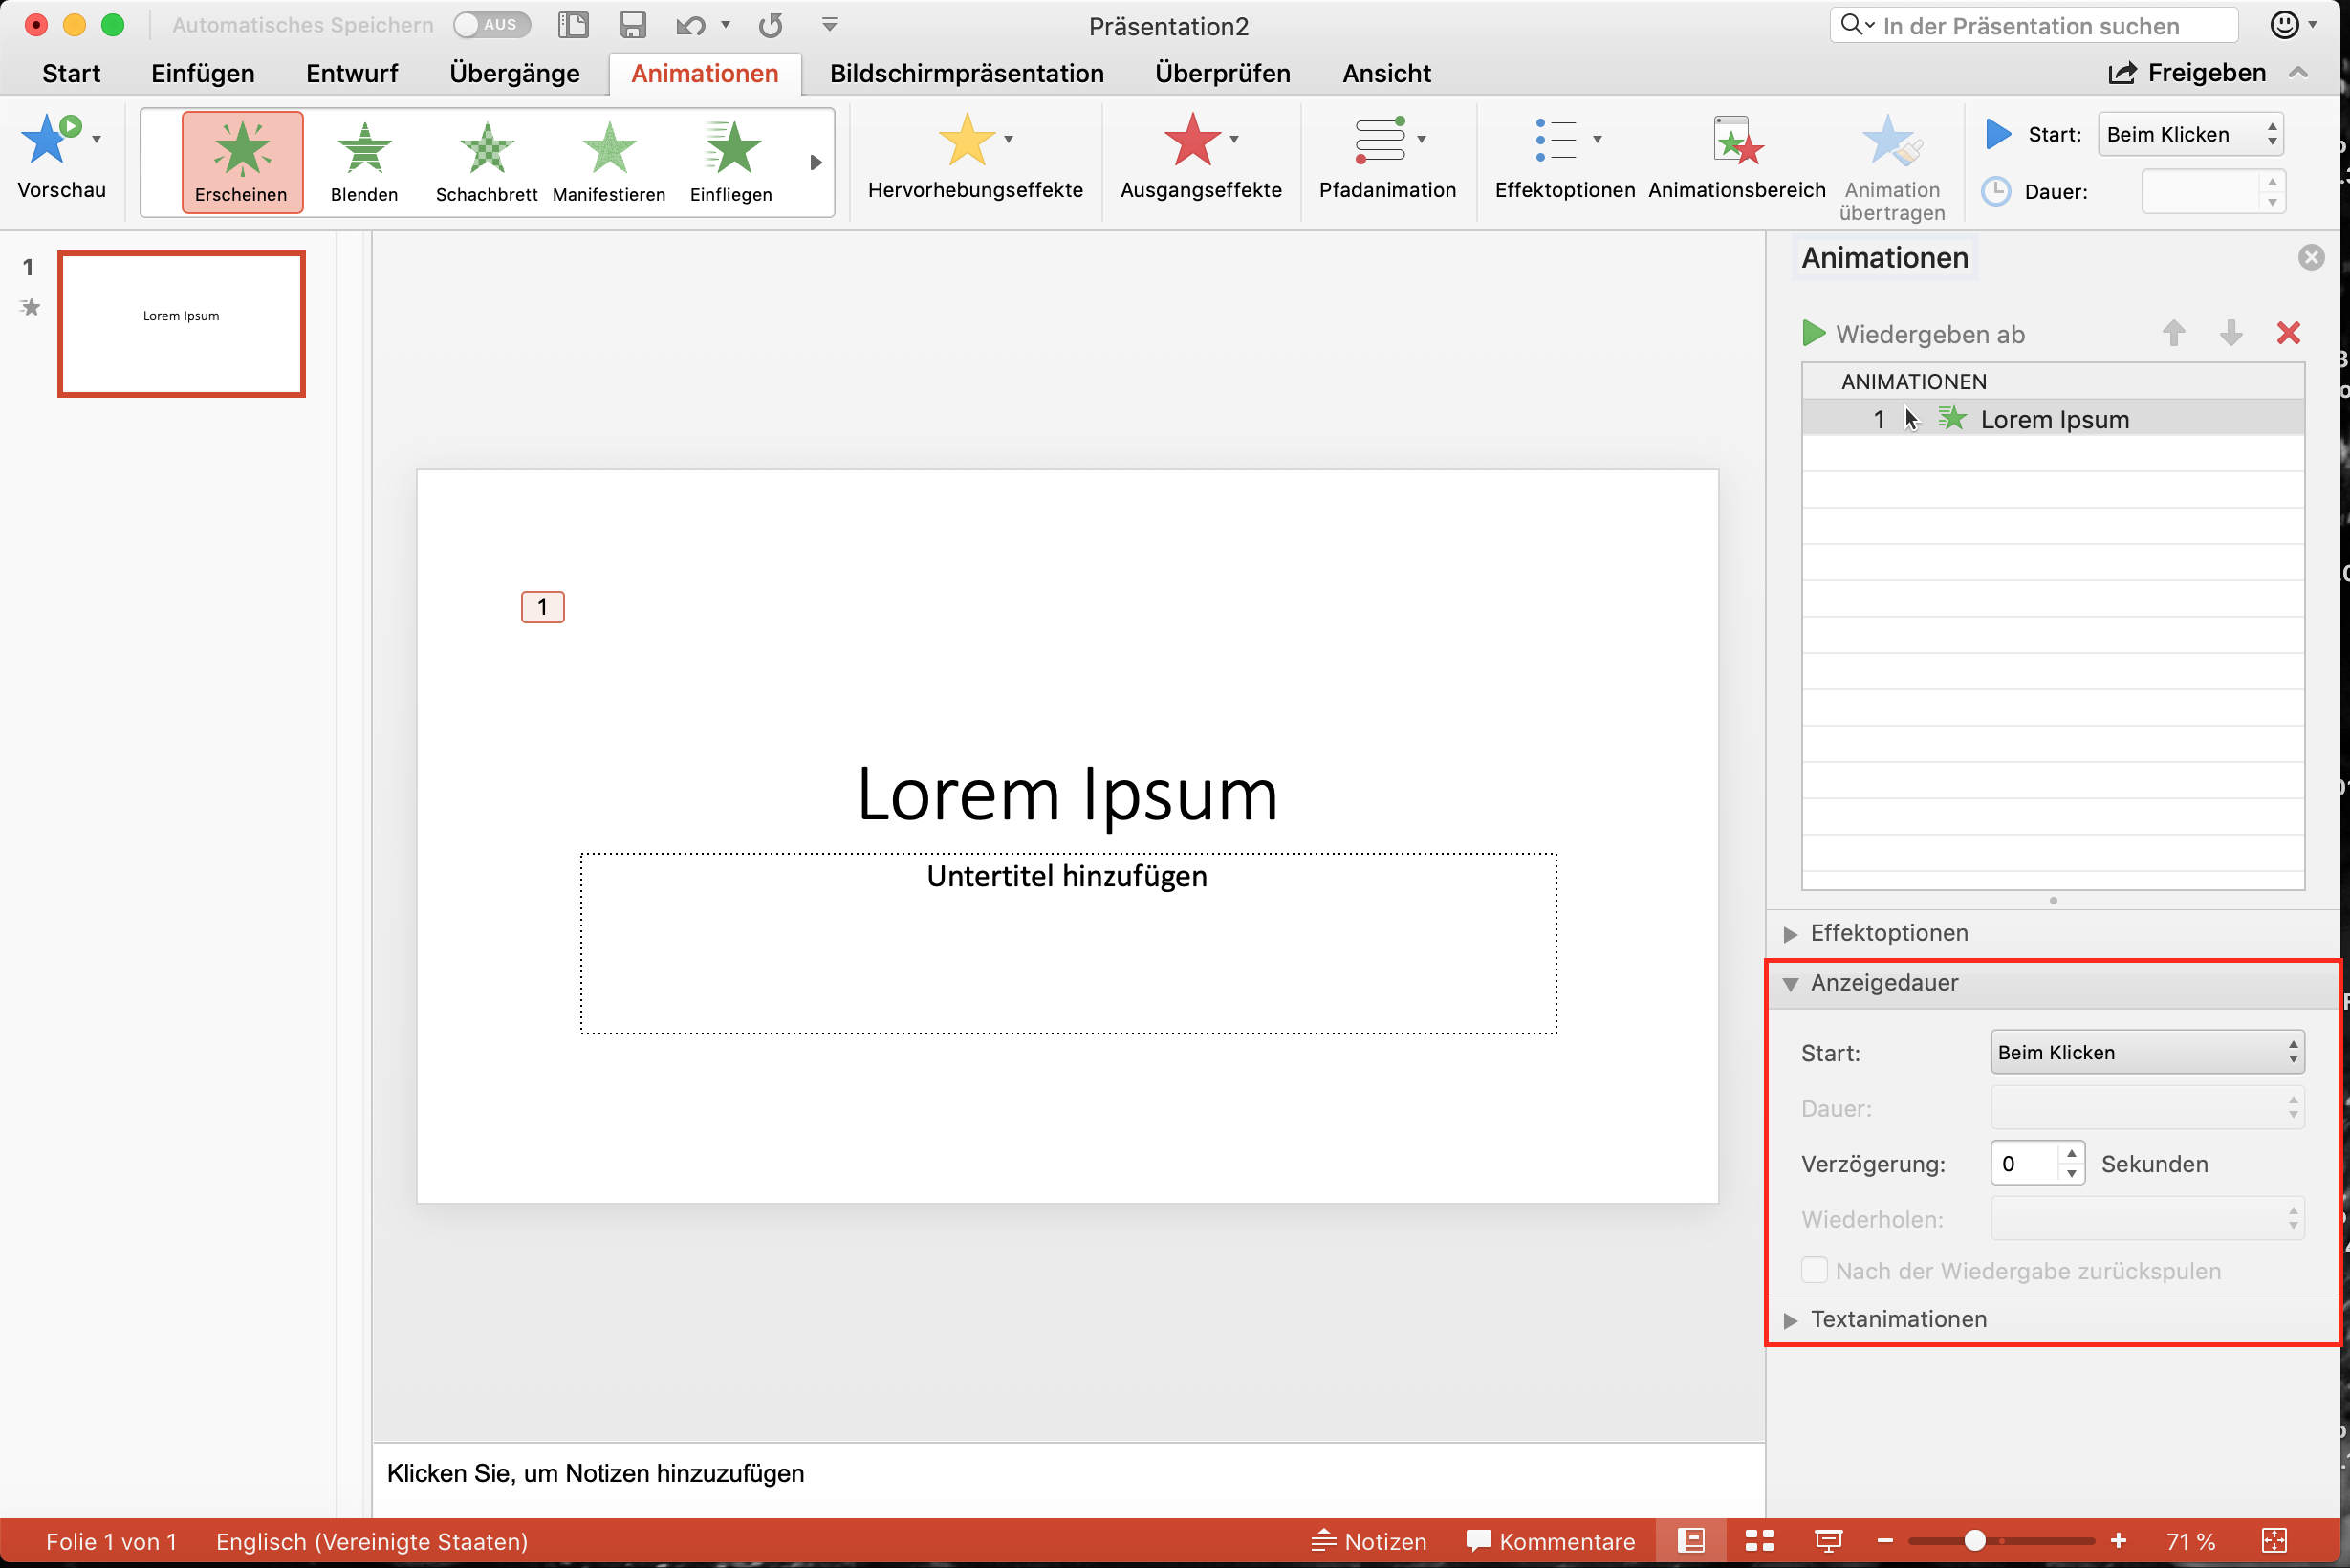This screenshot has height=1568, width=2350.
Task: Click Animation übertragen painter icon
Action: click(1891, 140)
